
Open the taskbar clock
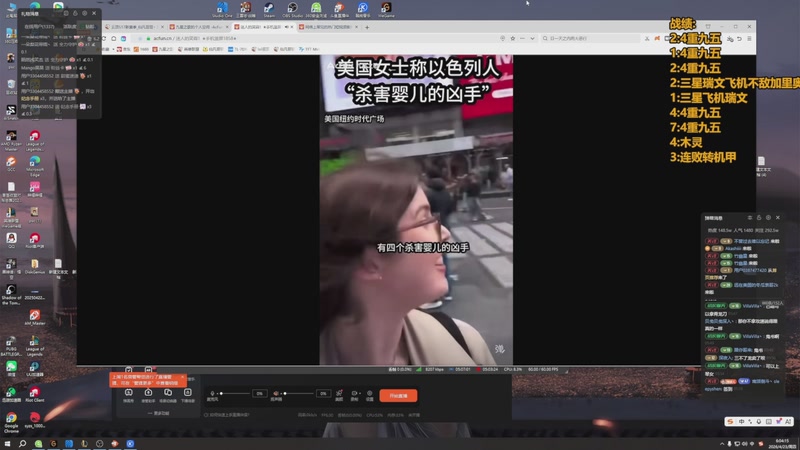pyautogui.click(x=782, y=443)
